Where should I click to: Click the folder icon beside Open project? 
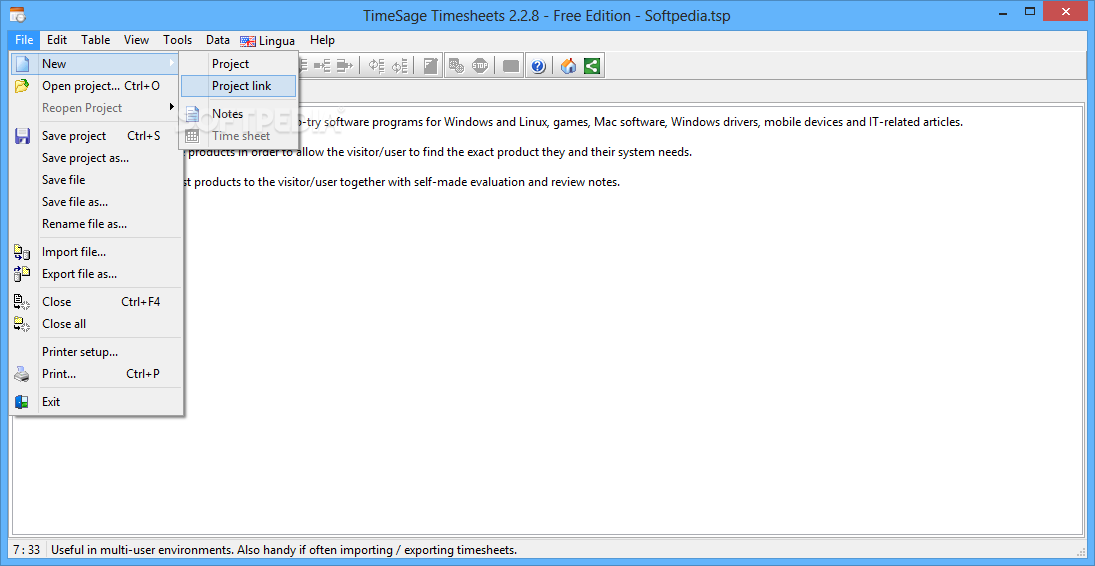click(x=22, y=86)
